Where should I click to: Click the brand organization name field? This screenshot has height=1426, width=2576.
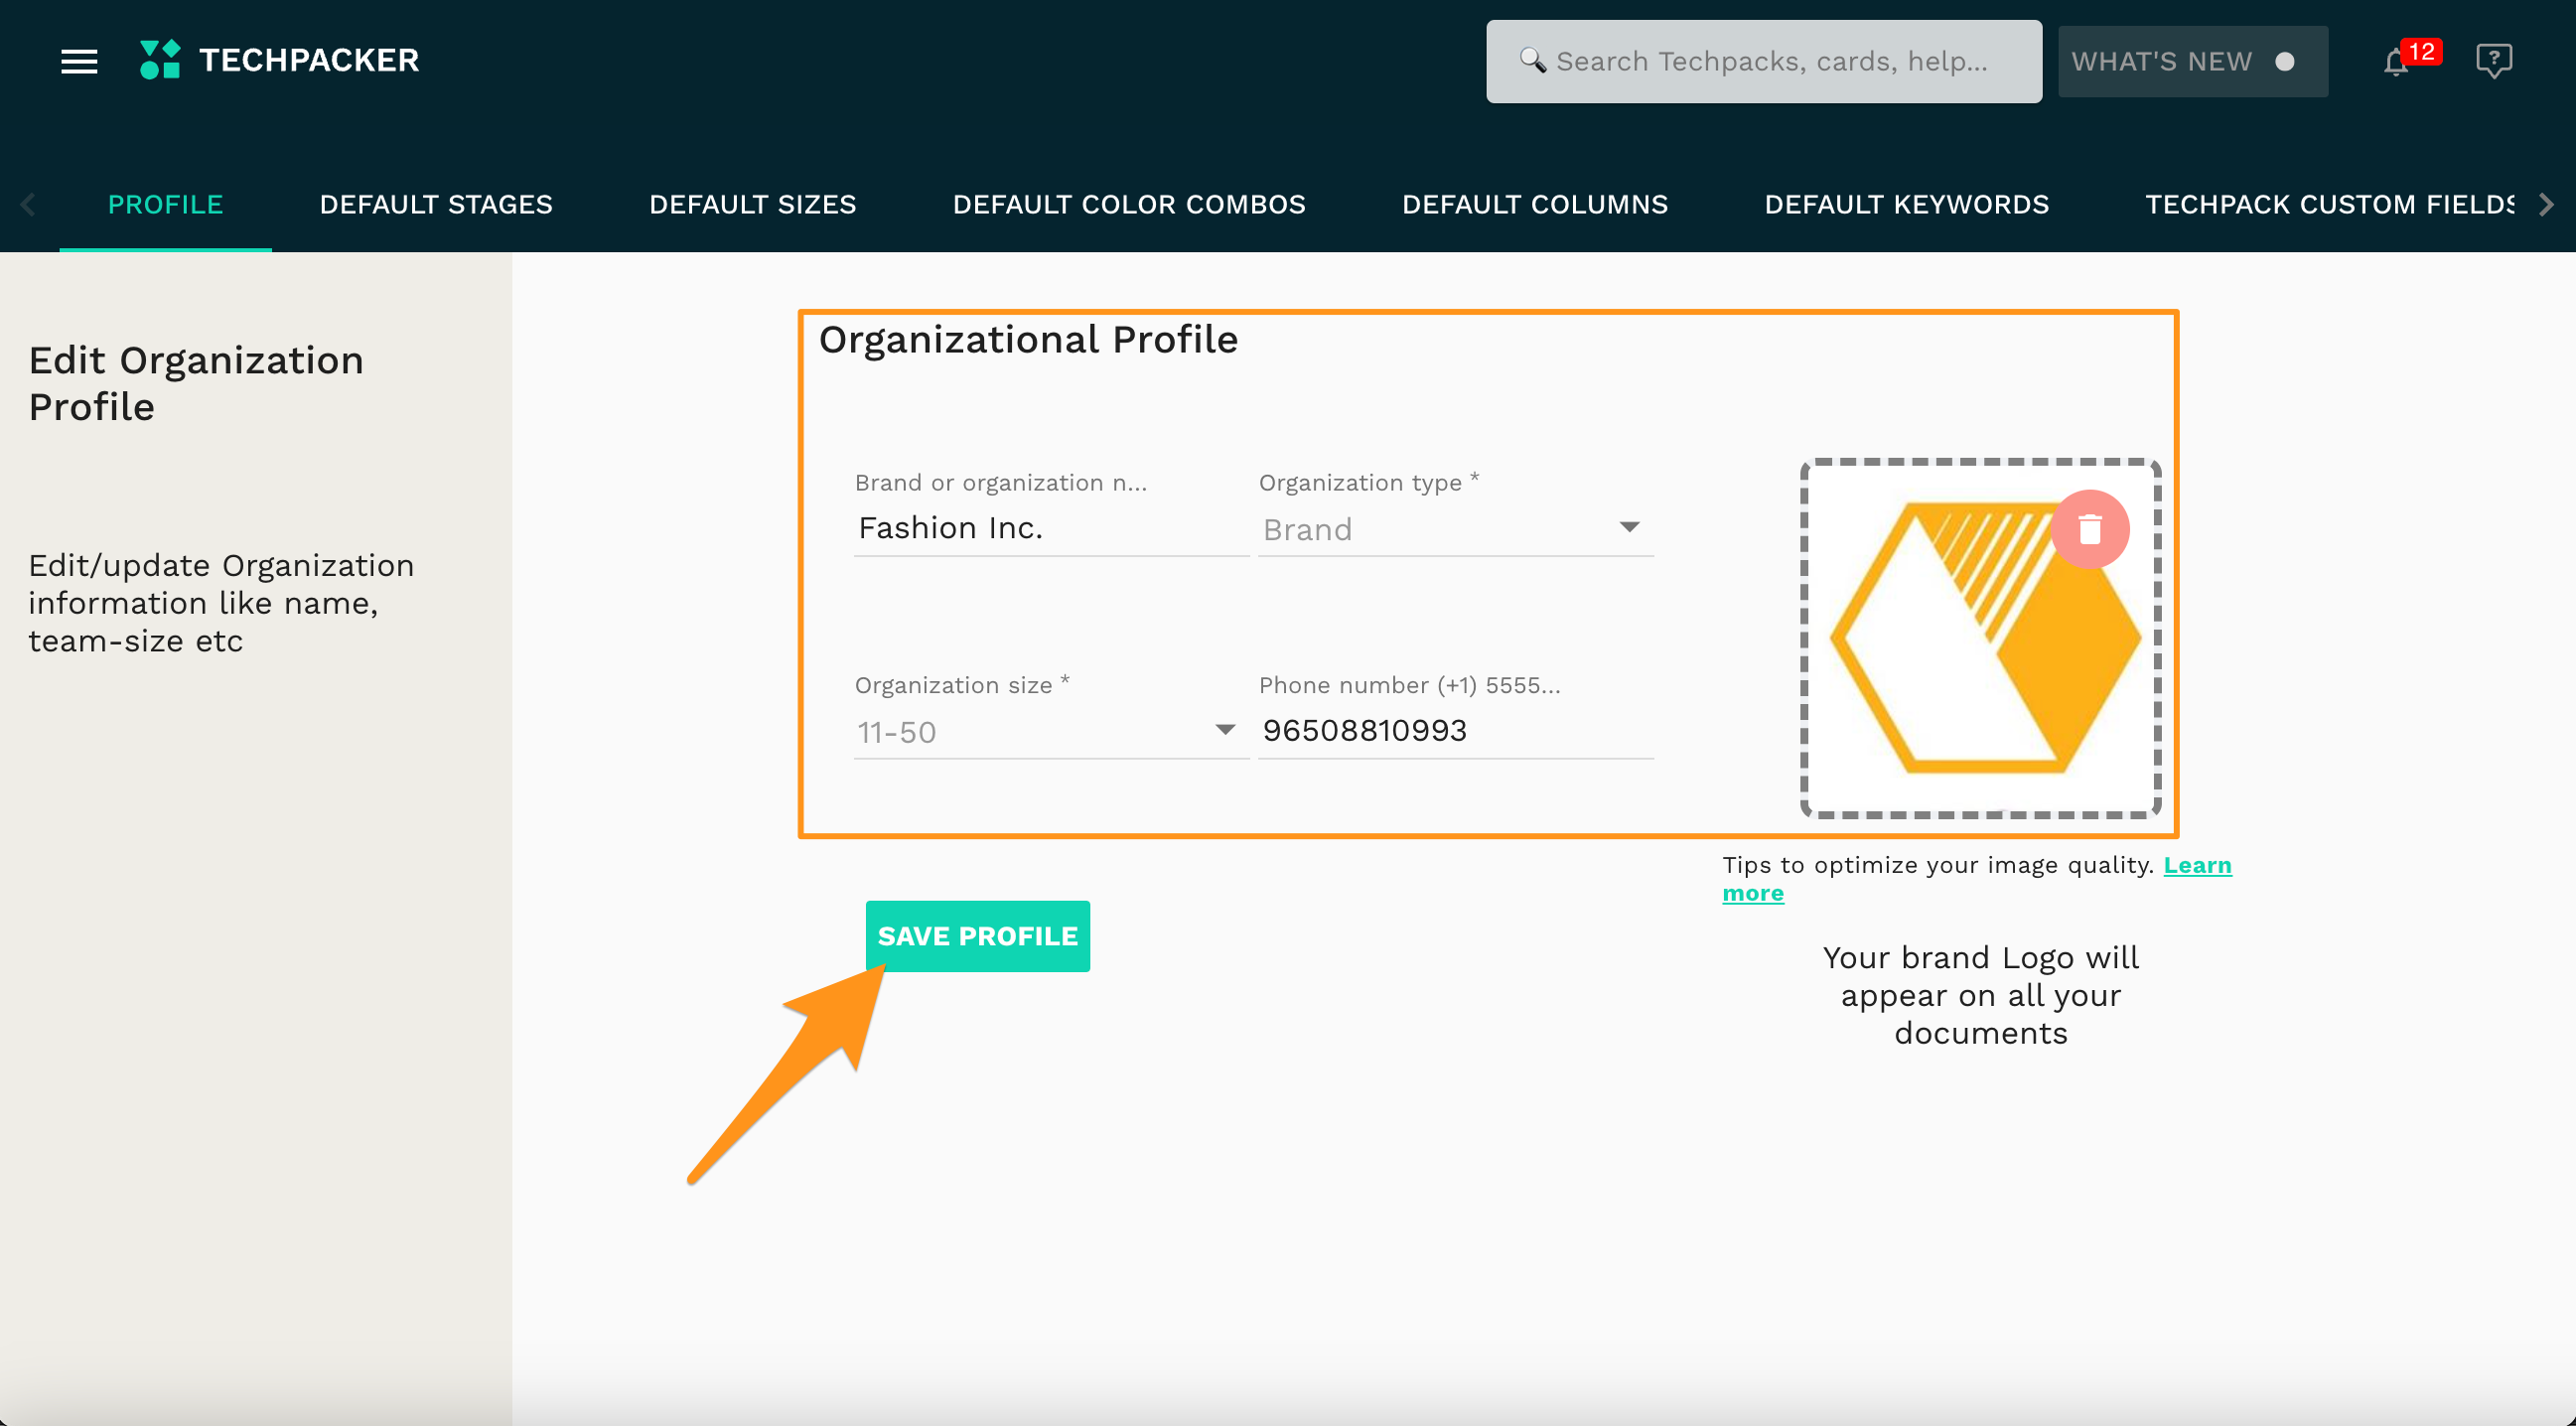pos(1050,528)
